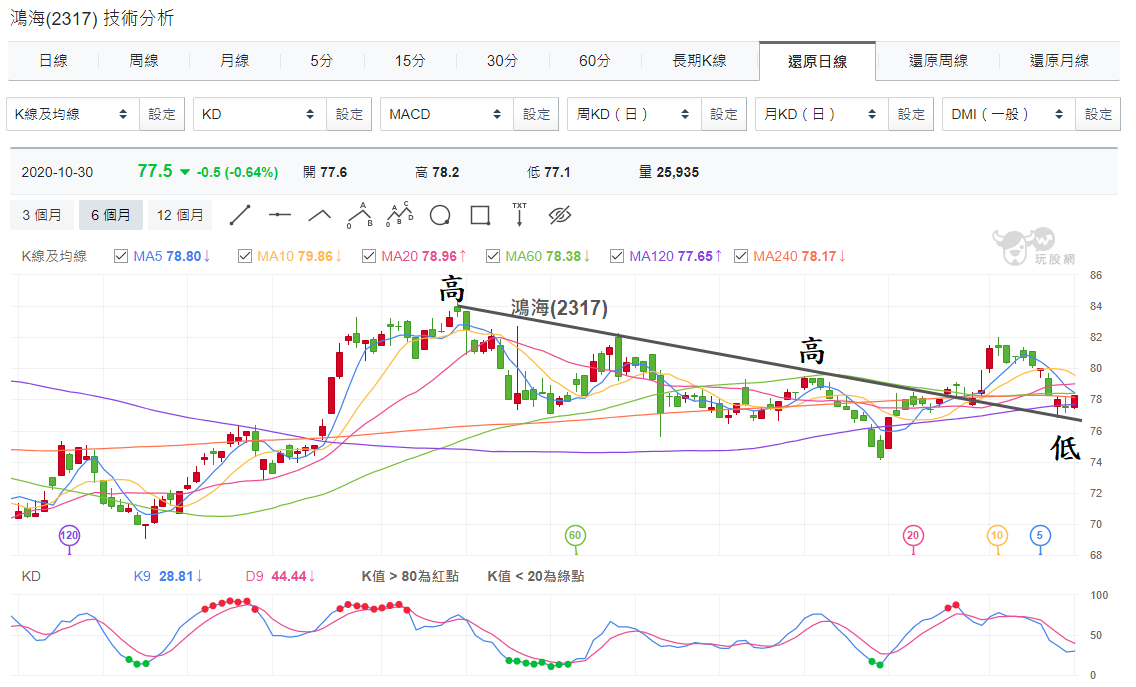Select the 3 個月 range button

click(42, 215)
